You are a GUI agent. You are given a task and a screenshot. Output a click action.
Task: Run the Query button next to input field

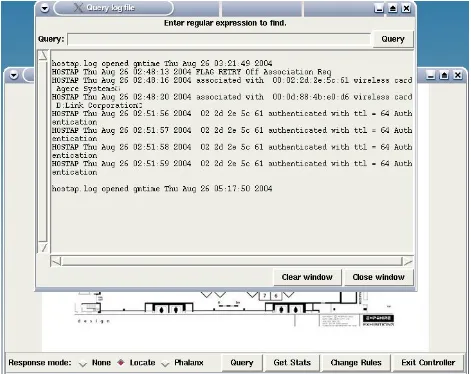[x=393, y=39]
